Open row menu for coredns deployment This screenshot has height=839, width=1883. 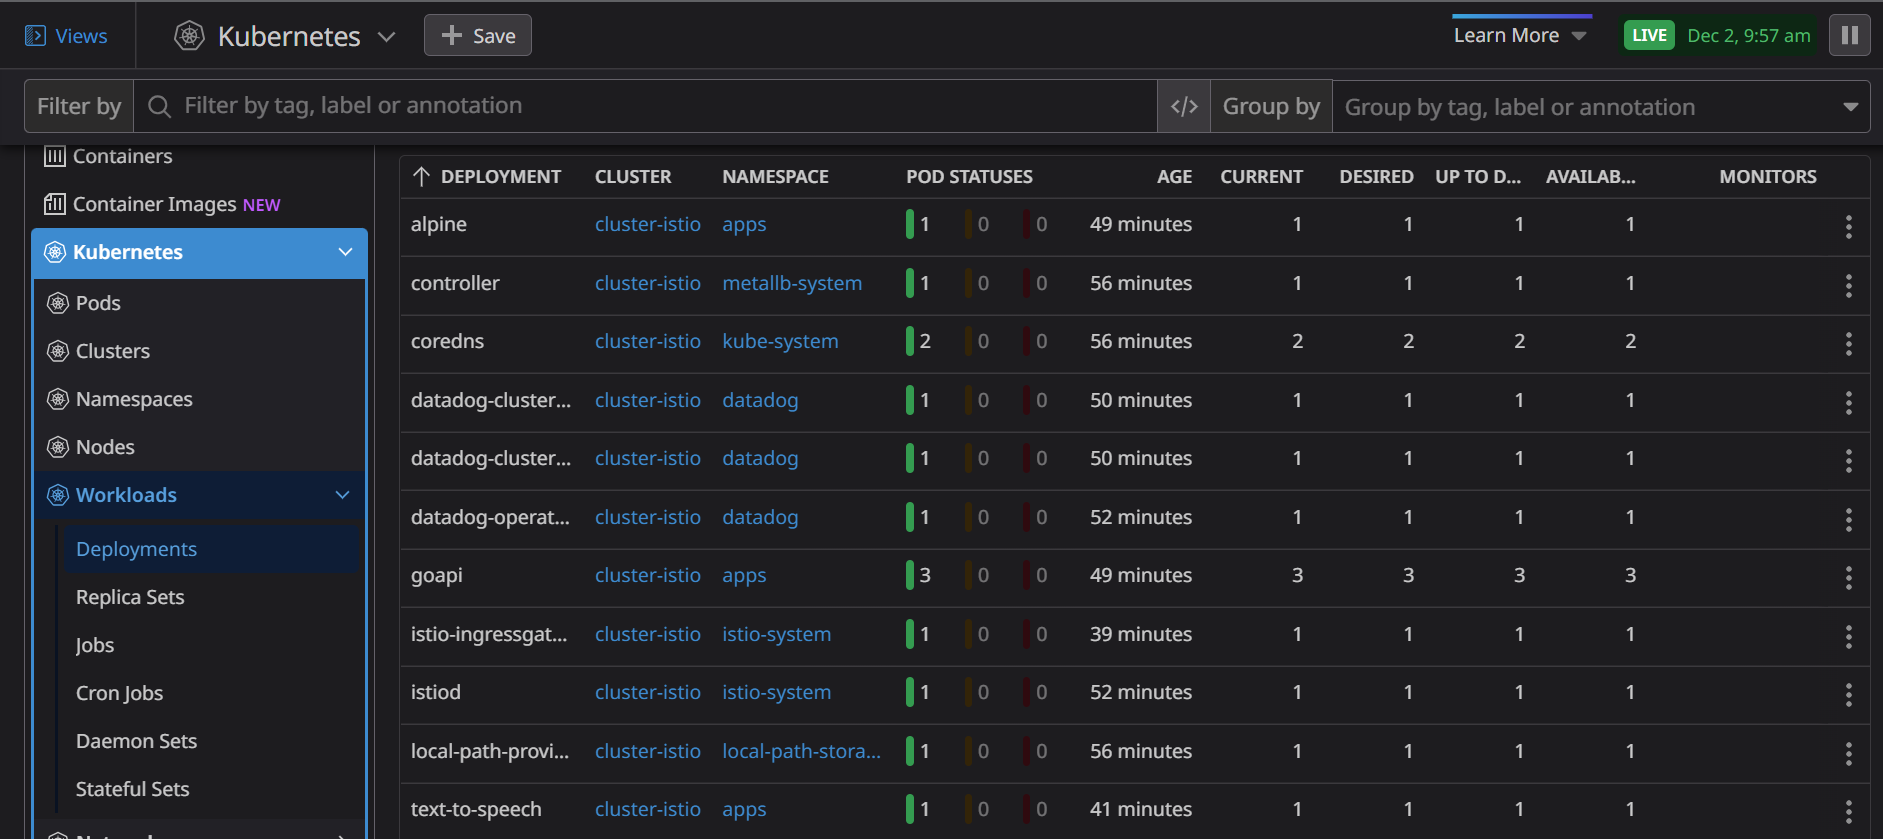click(1848, 344)
